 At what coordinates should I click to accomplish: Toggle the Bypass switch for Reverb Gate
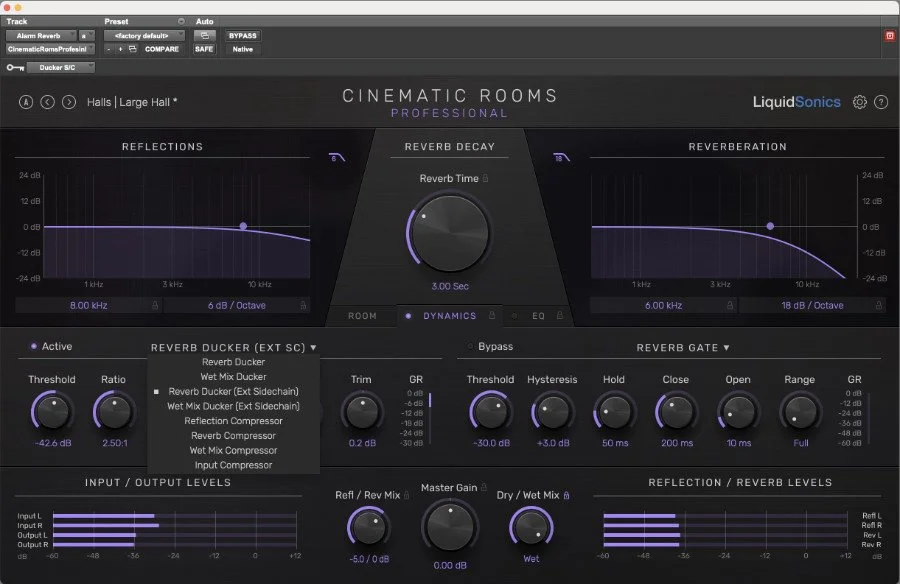tap(470, 346)
